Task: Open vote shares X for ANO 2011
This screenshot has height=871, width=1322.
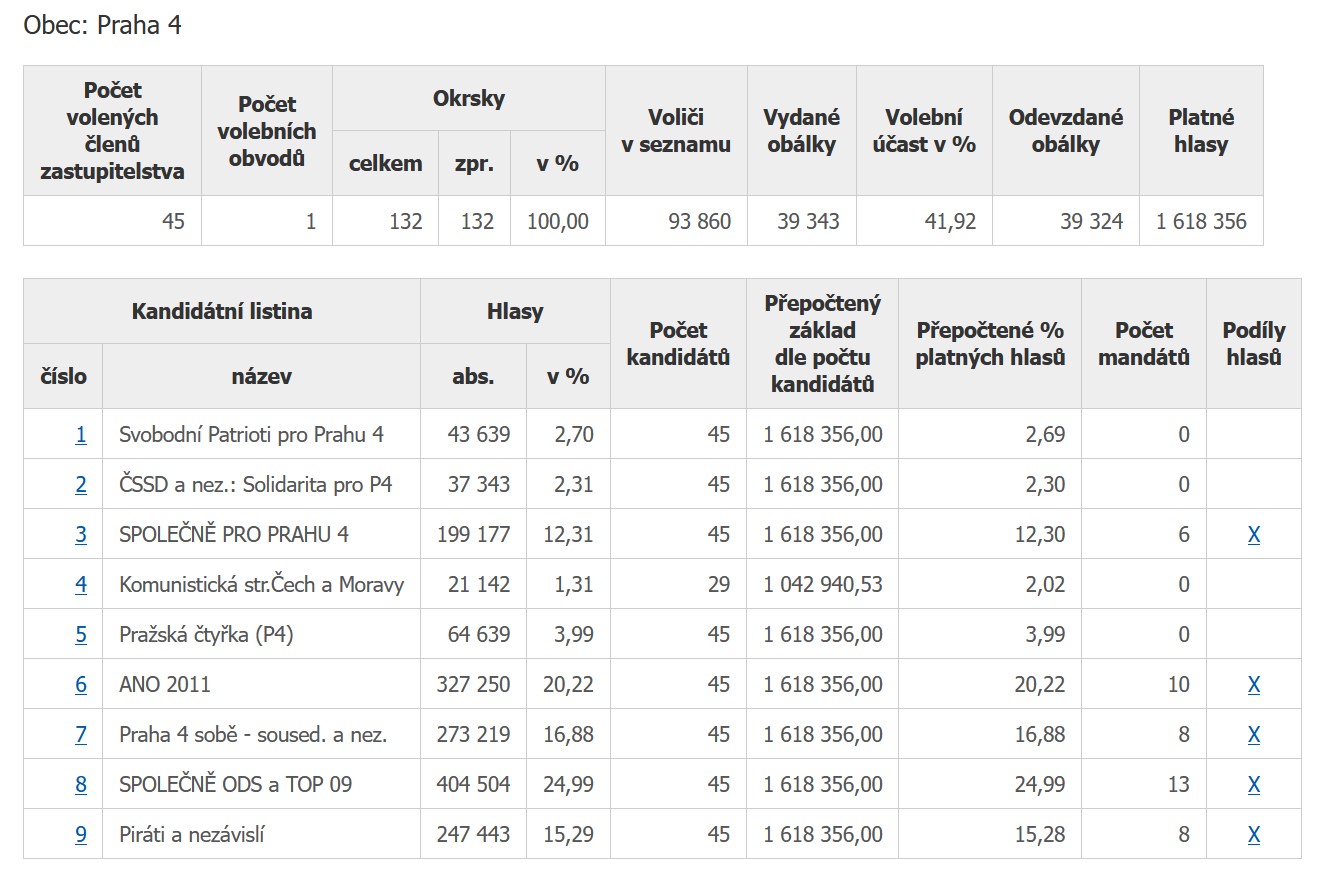Action: [x=1254, y=684]
